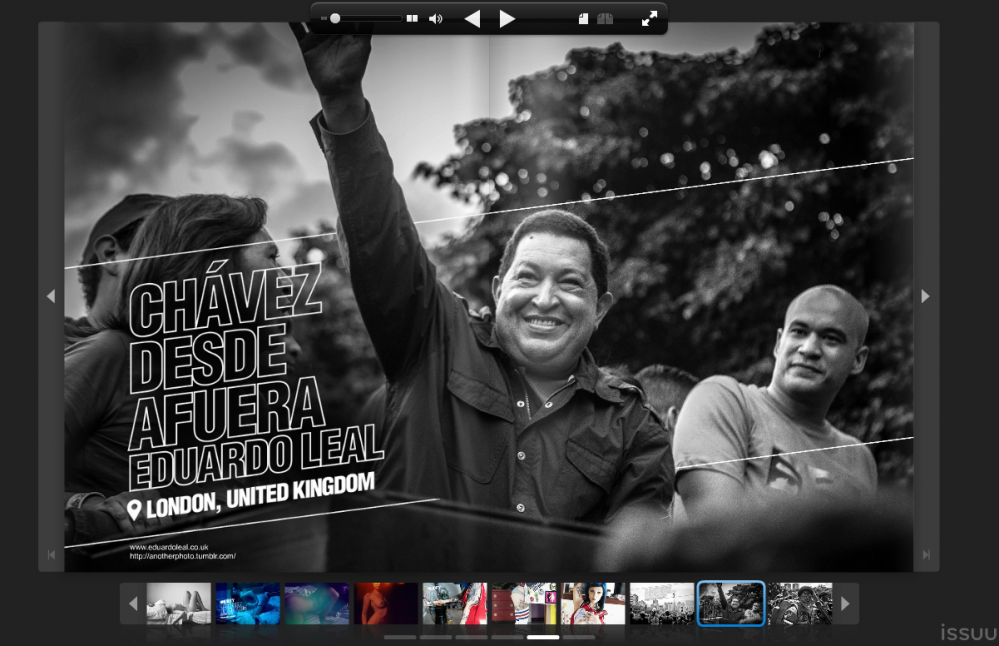Click the highlighted white section indicator bar
Viewport: 999px width, 646px height.
point(543,637)
